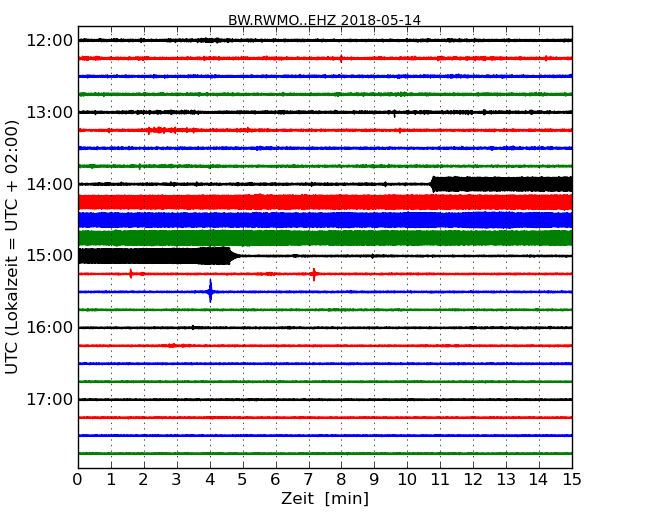Click x-axis tick label 7
The image size is (650, 520).
308,480
